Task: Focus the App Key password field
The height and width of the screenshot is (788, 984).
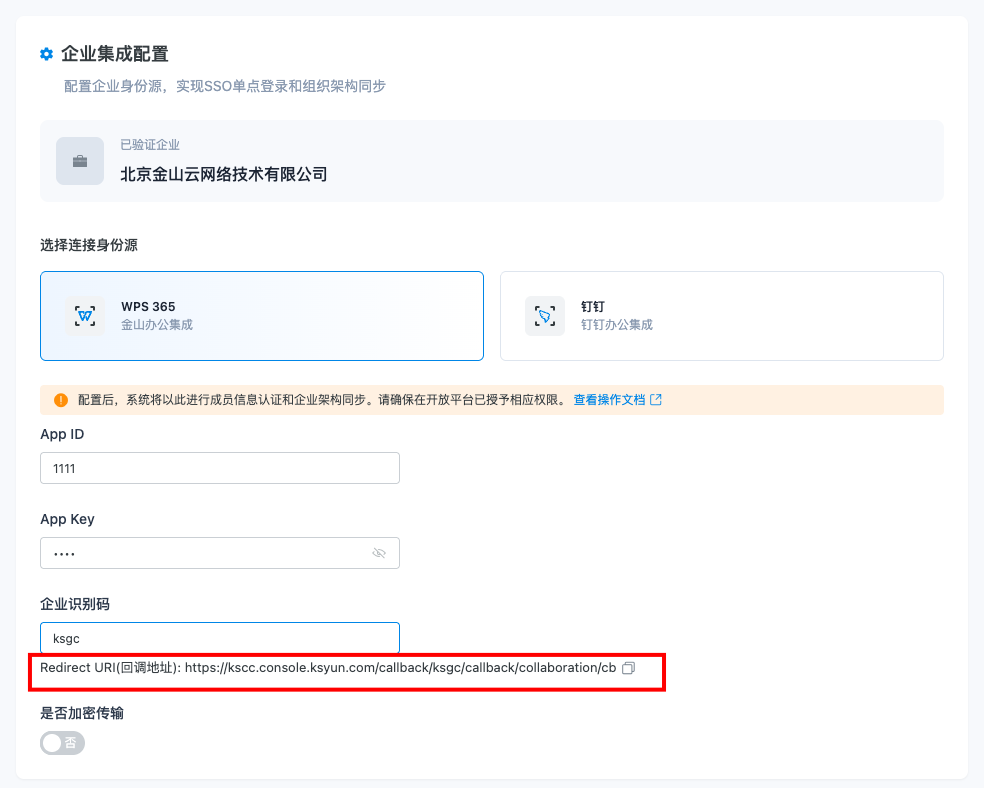Action: (x=220, y=553)
